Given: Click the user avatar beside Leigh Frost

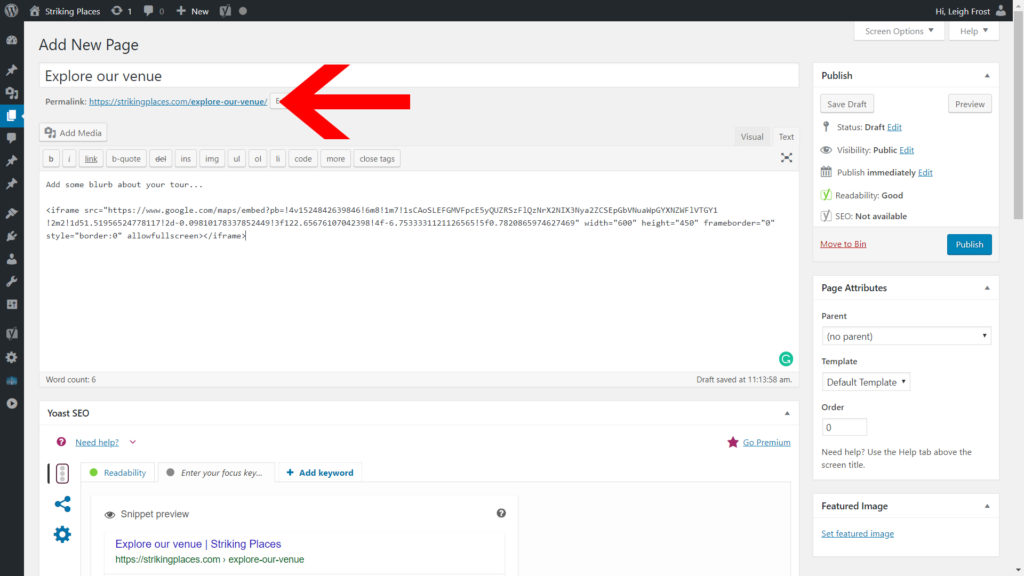Looking at the screenshot, I should pos(1000,10).
